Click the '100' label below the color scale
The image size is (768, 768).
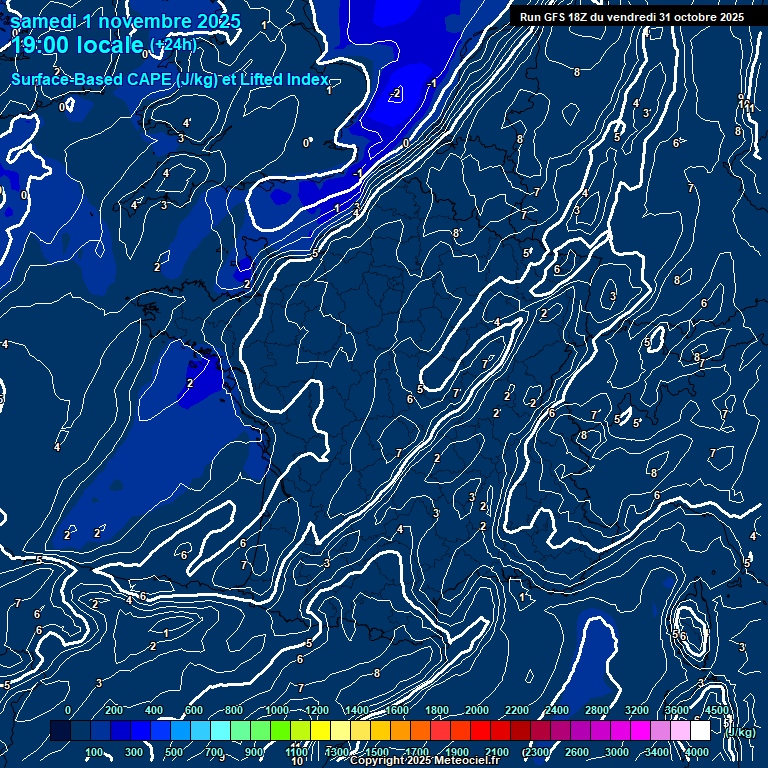(95, 752)
